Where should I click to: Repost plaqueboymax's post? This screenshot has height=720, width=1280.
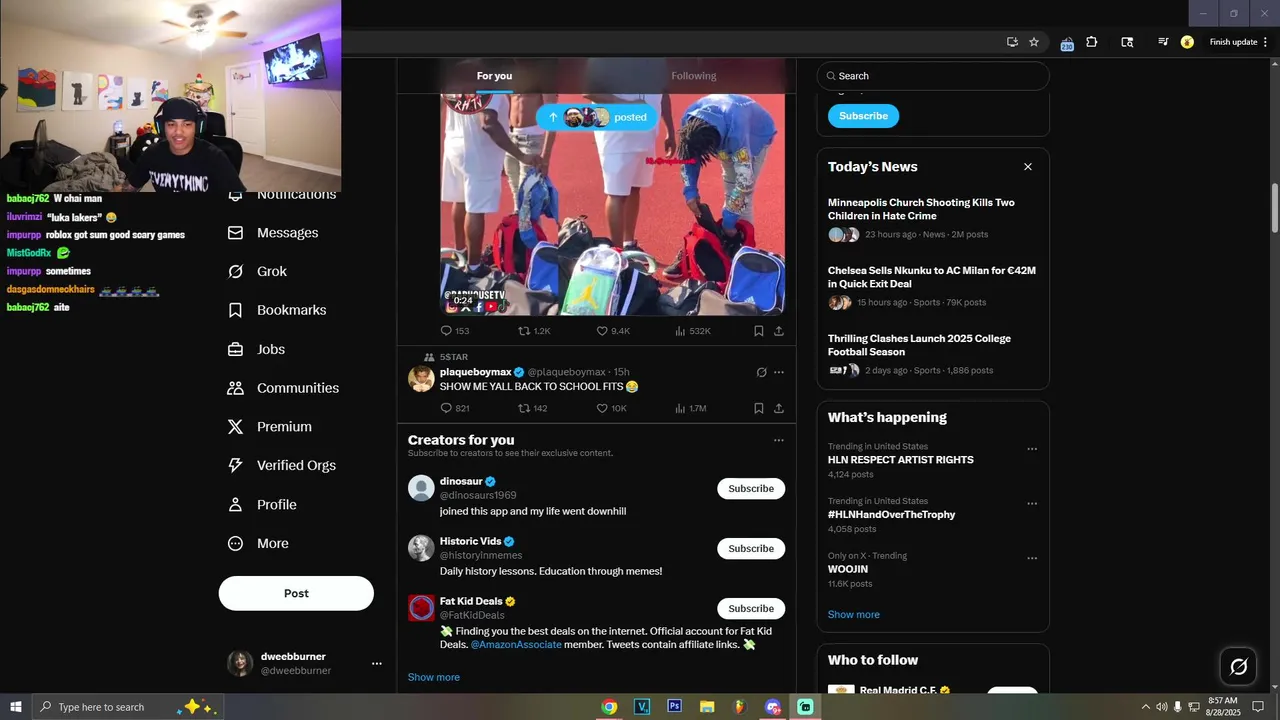[x=532, y=408]
